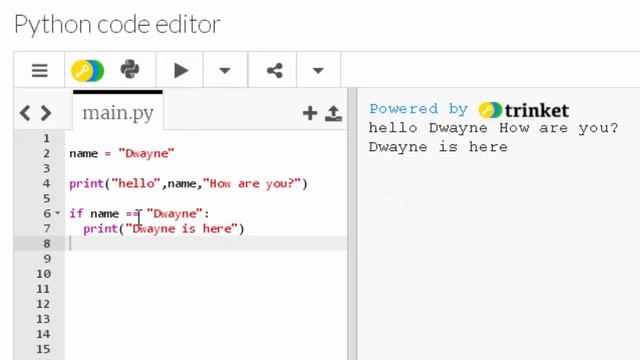Click the print keyword on line 4

click(x=87, y=184)
